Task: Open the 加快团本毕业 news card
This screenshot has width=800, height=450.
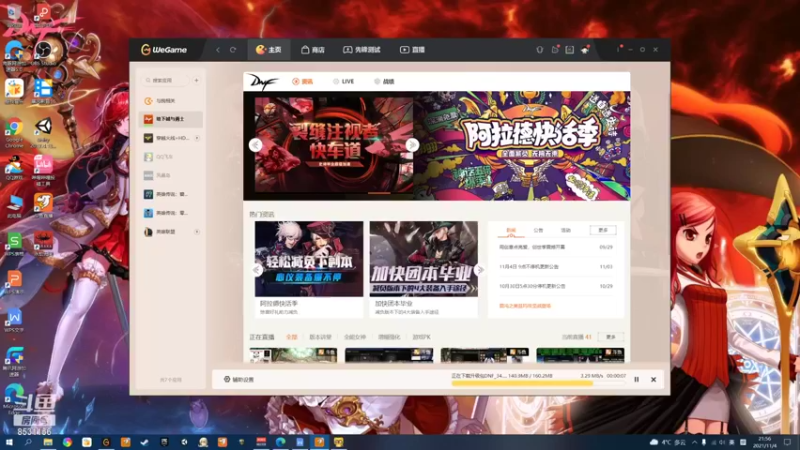Action: point(424,269)
